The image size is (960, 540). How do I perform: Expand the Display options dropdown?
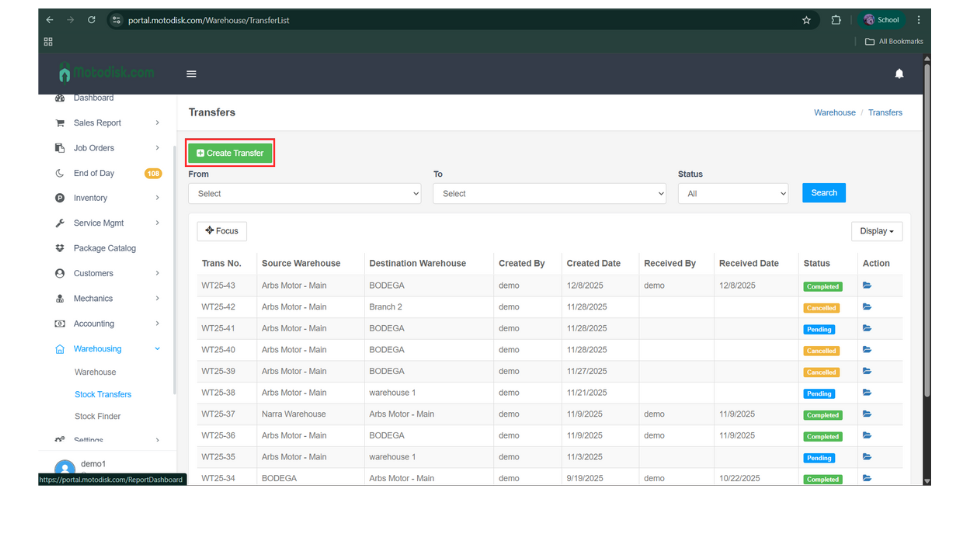tap(877, 231)
